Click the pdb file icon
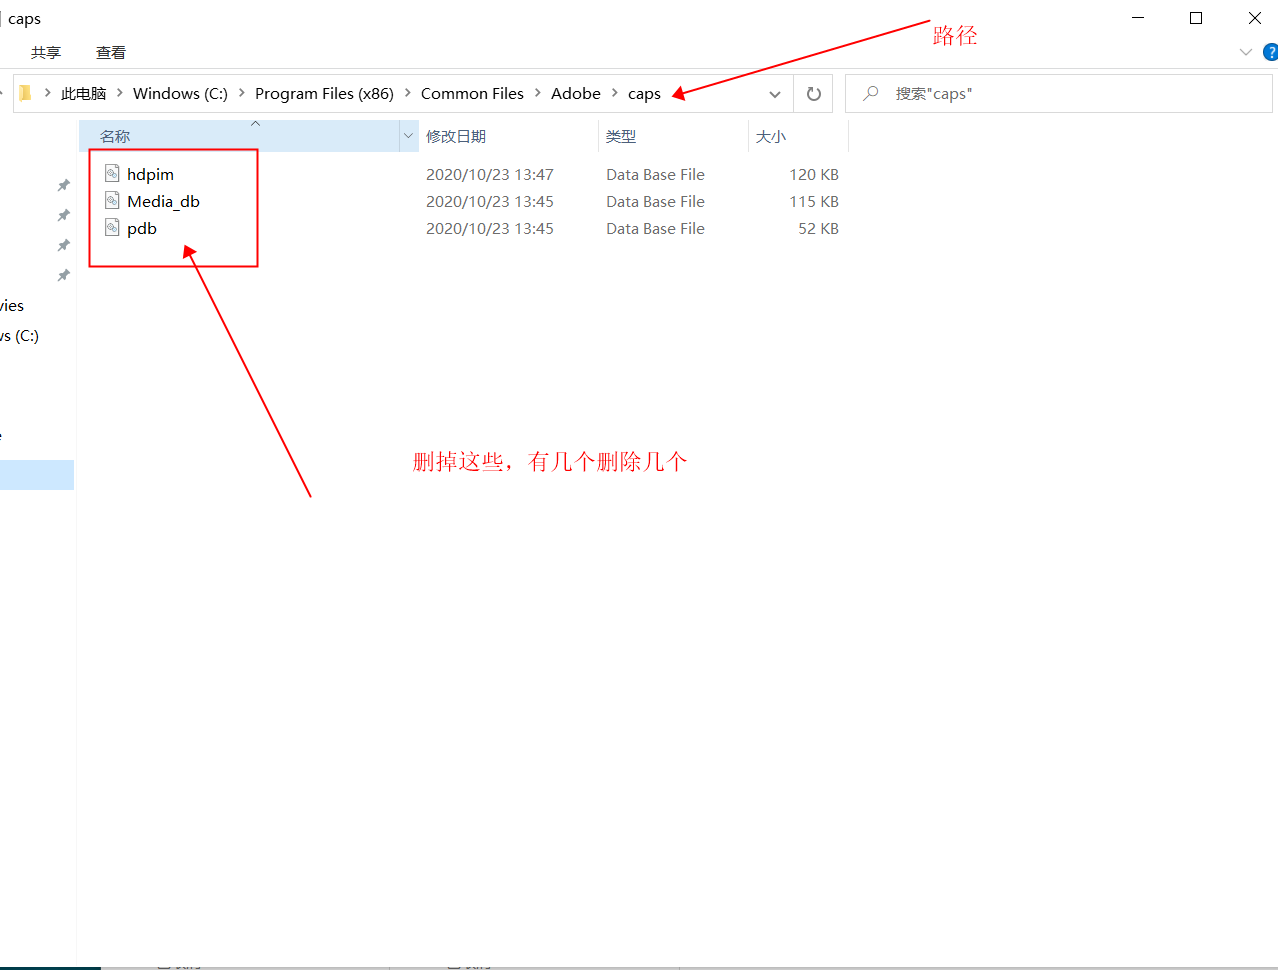Screen dimensions: 1278x970 [x=112, y=228]
